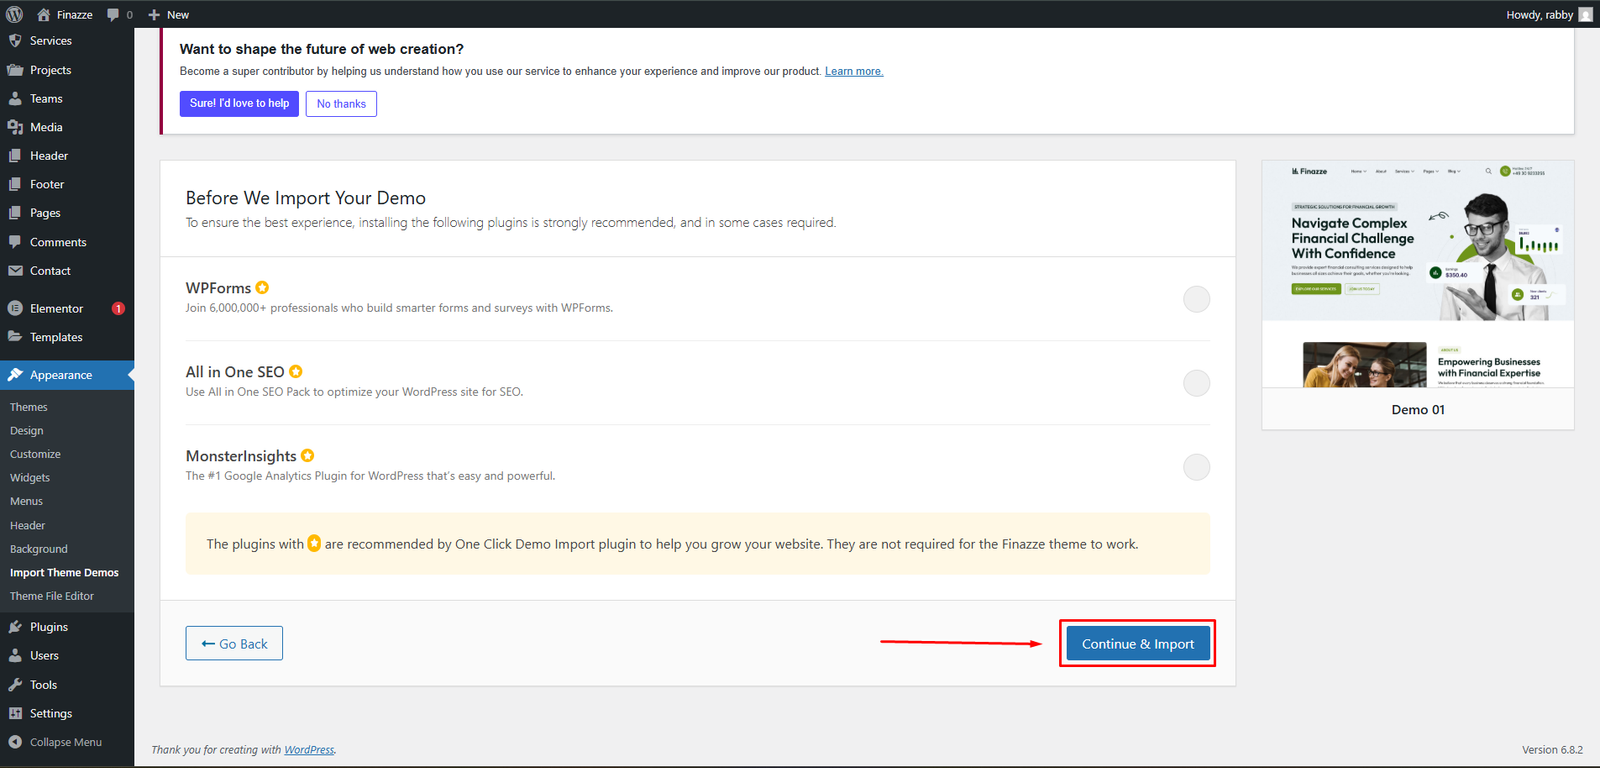Click the Demo 01 preview thumbnail
1600x768 pixels.
pos(1417,275)
